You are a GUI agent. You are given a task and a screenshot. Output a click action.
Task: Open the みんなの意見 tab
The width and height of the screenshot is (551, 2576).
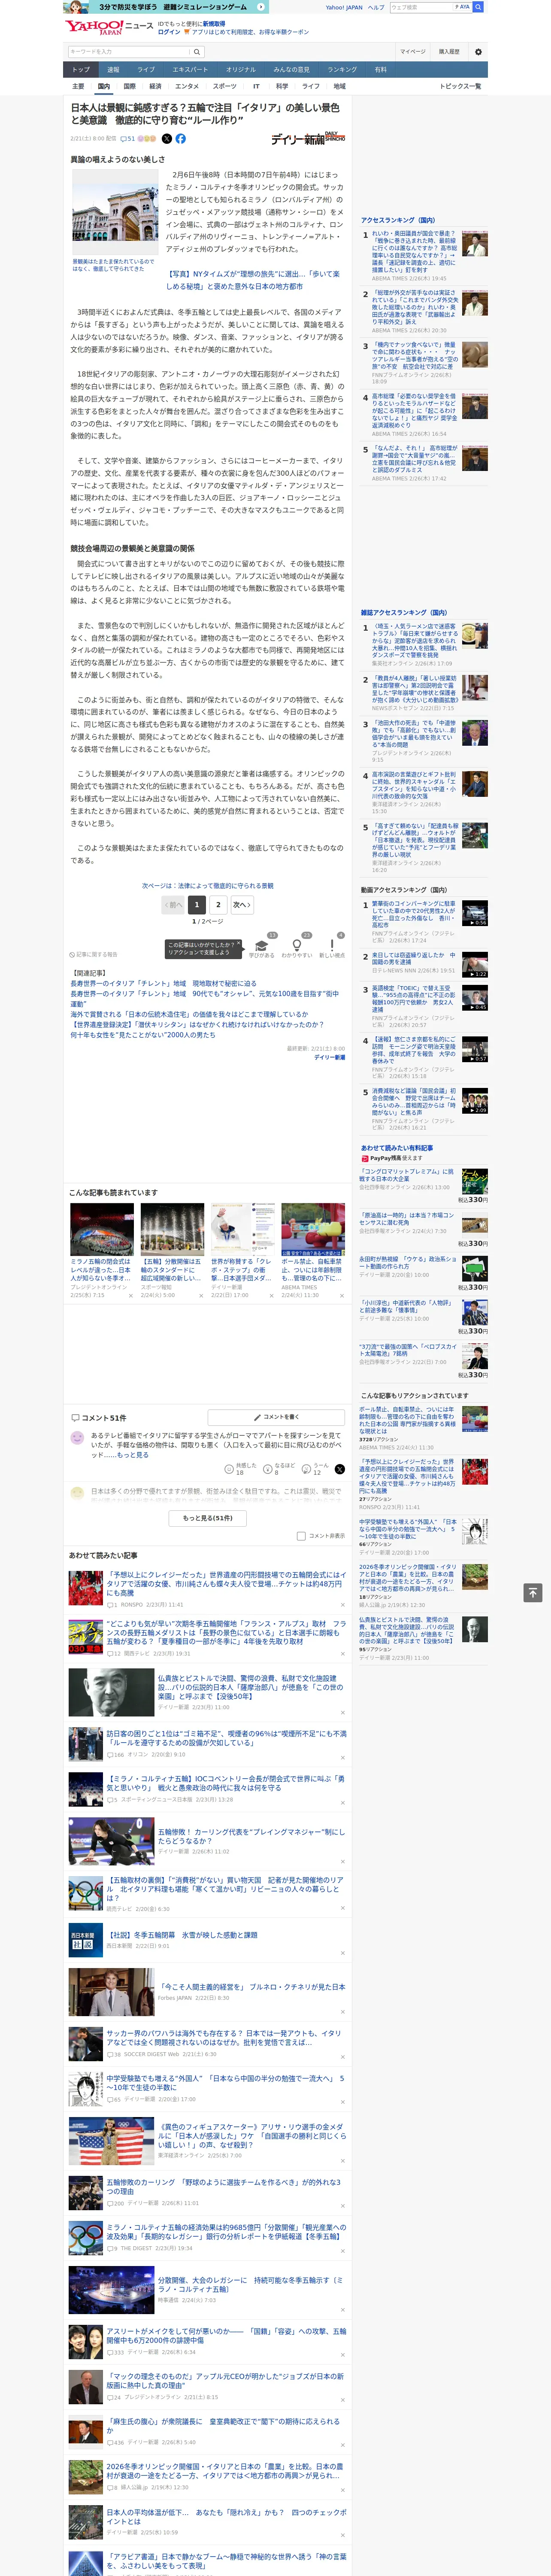pyautogui.click(x=292, y=70)
